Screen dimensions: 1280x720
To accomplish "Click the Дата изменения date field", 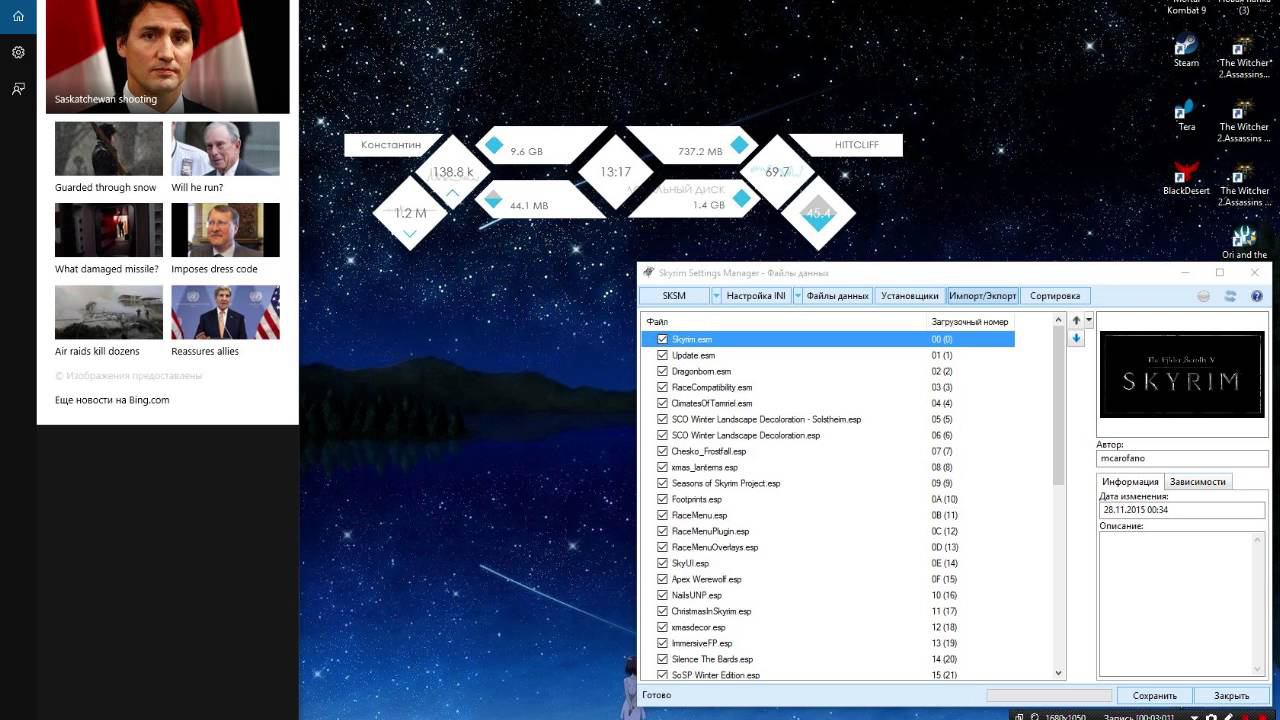I will [1182, 510].
